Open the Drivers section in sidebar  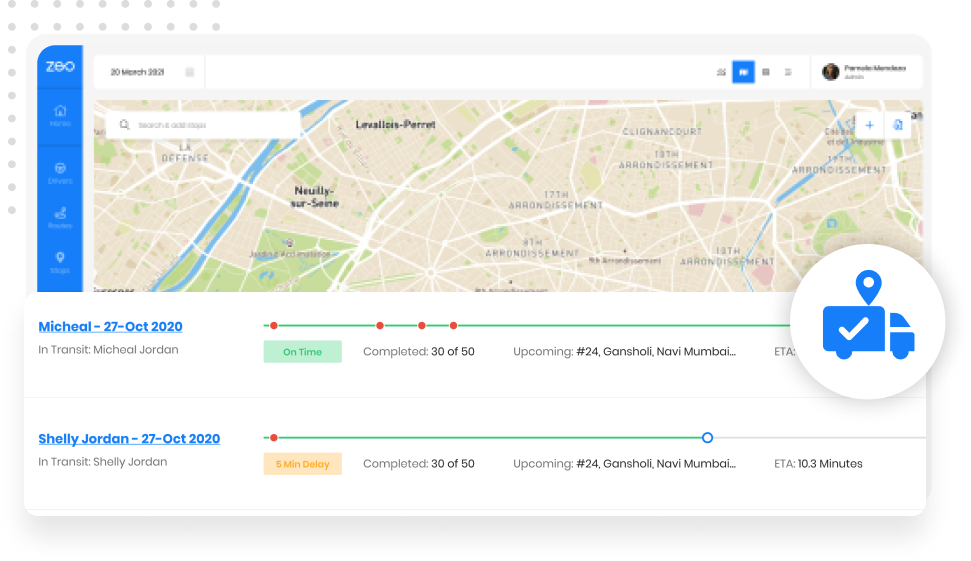tap(60, 173)
